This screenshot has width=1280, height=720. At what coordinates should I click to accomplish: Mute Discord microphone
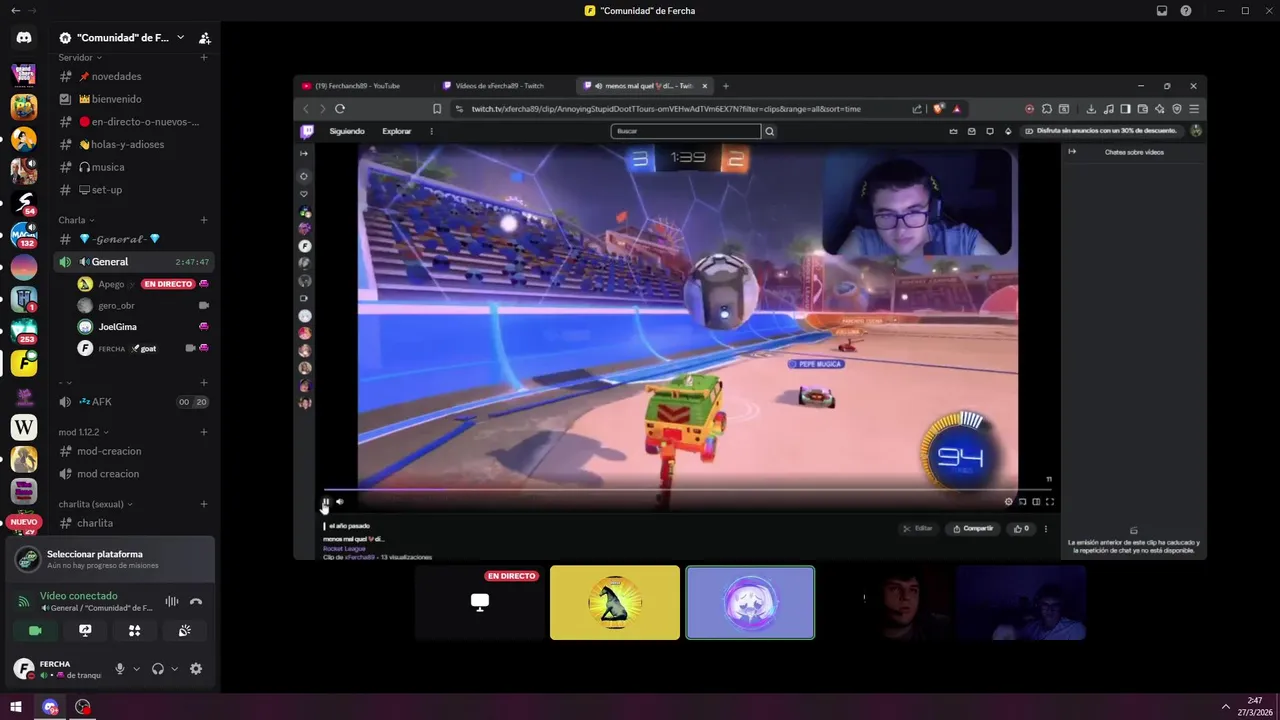[120, 669]
